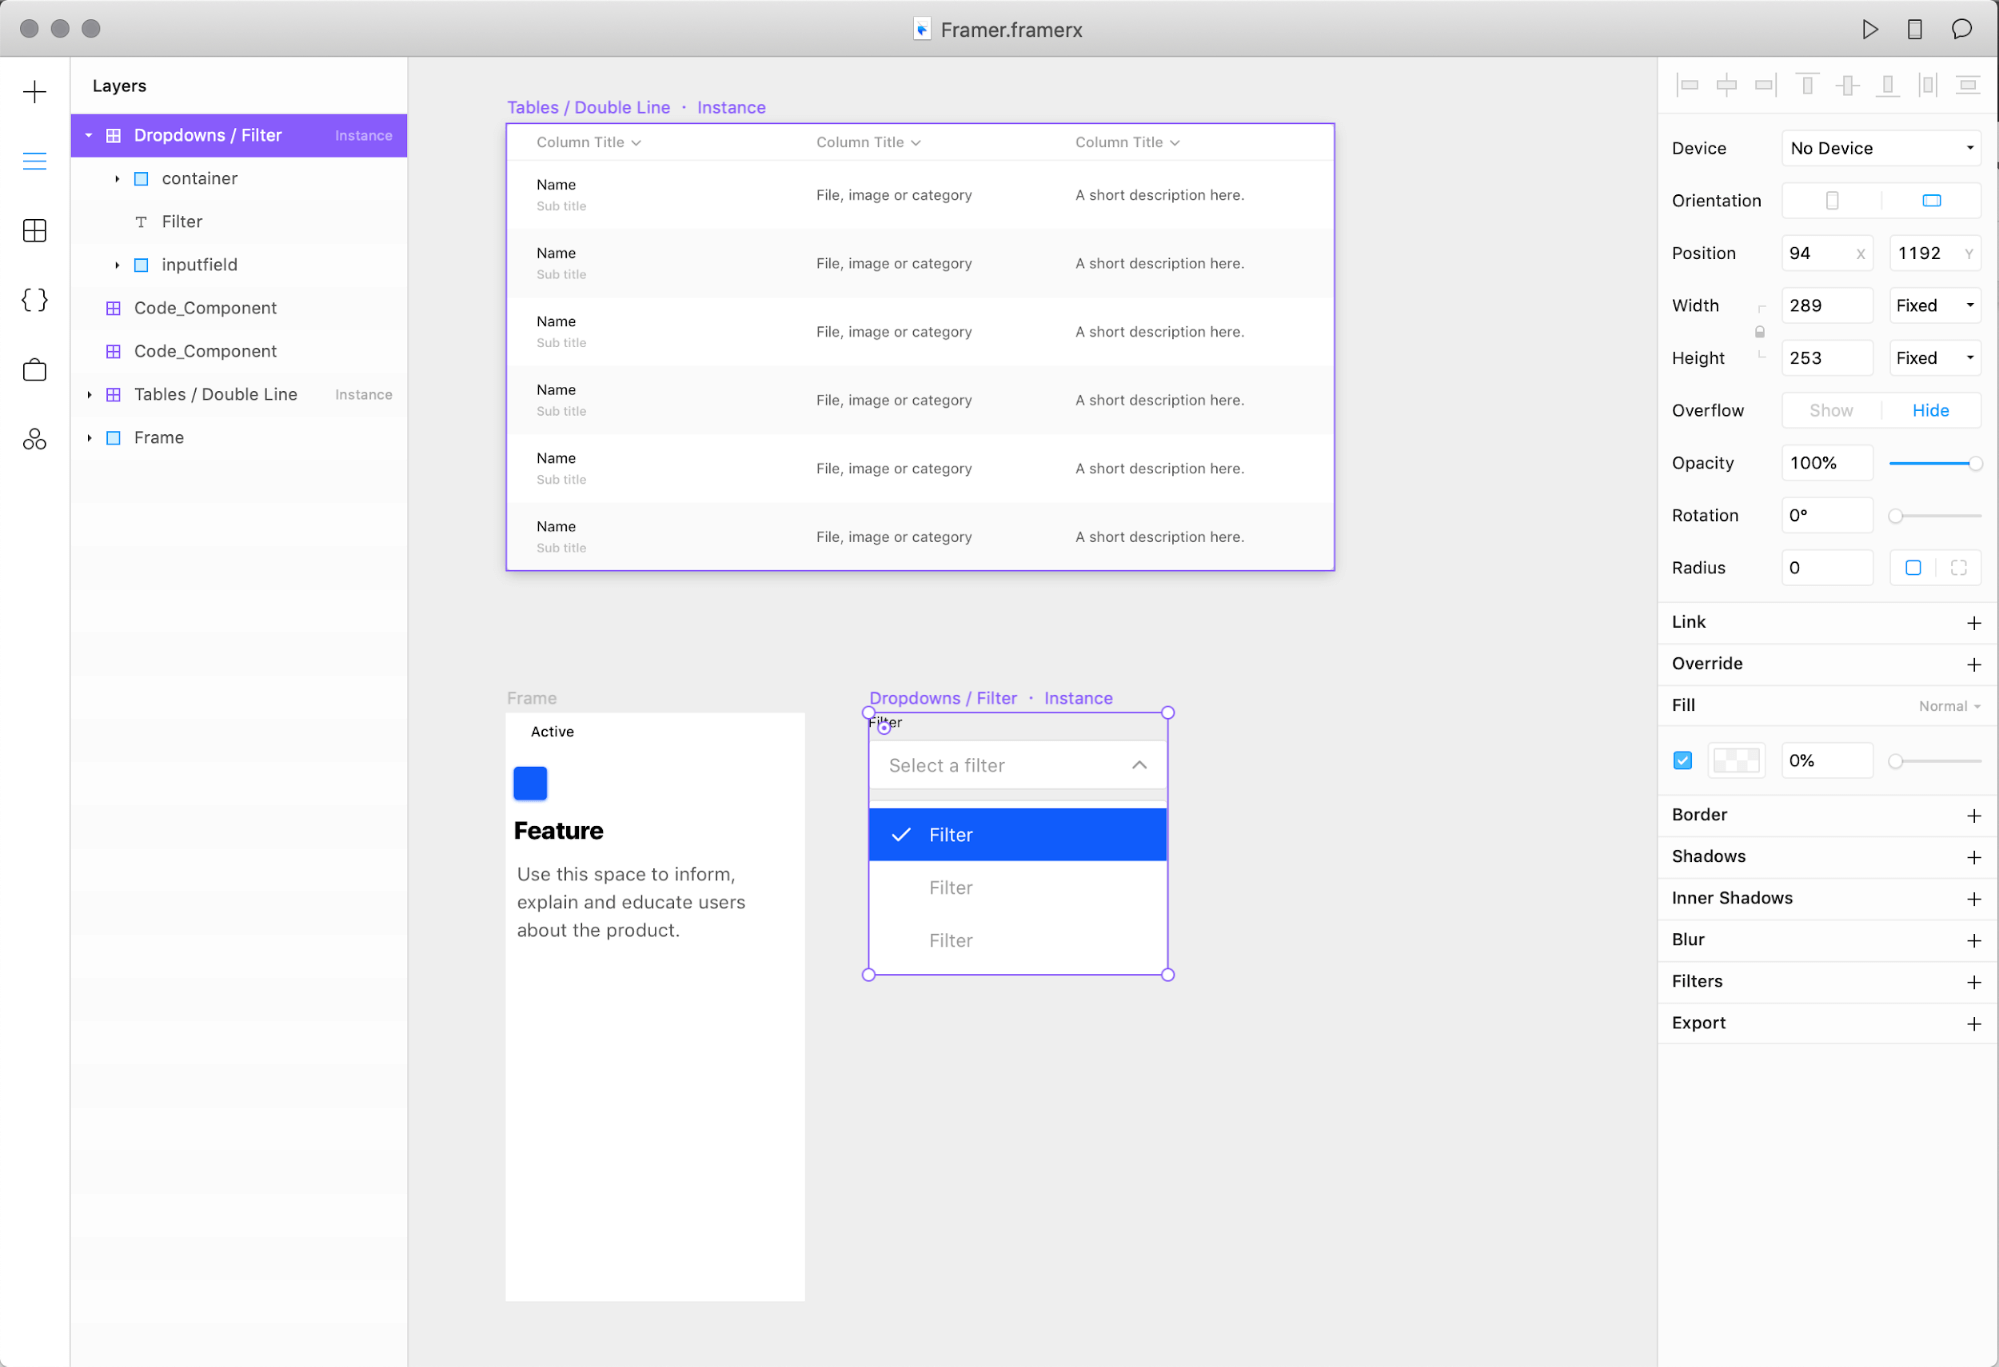Click the Width input field showing 289
Image resolution: width=1999 pixels, height=1367 pixels.
[1825, 305]
